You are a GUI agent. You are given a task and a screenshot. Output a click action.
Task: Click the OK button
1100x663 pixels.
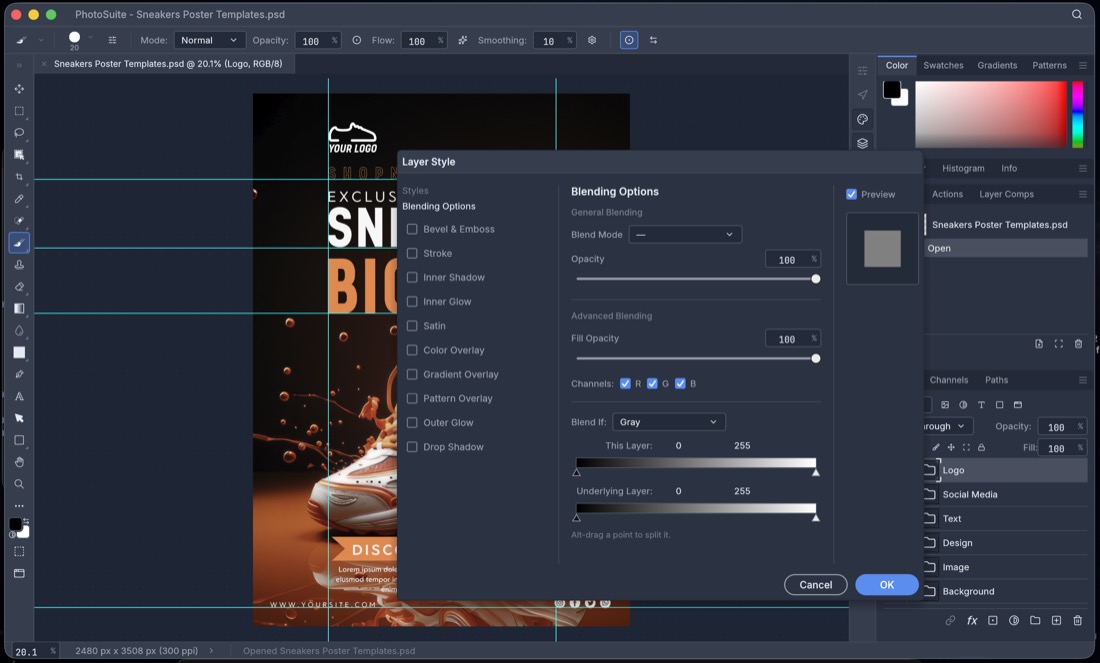pyautogui.click(x=887, y=584)
